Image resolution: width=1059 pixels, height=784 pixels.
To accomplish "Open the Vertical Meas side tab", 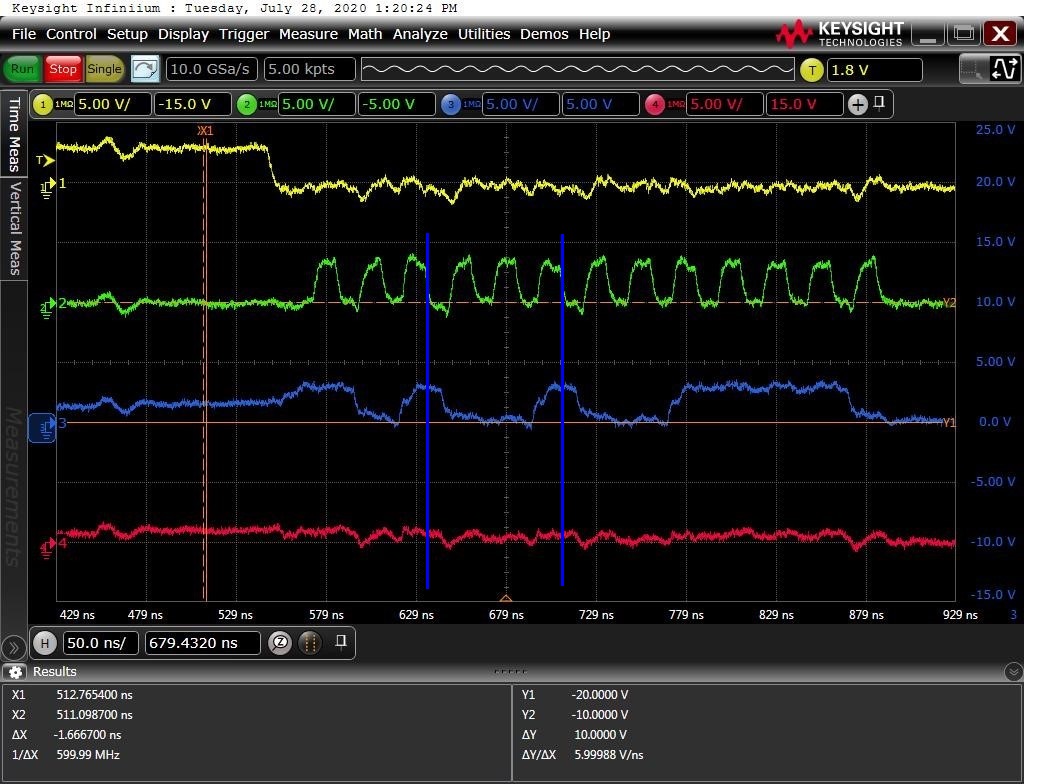I will click(x=14, y=228).
